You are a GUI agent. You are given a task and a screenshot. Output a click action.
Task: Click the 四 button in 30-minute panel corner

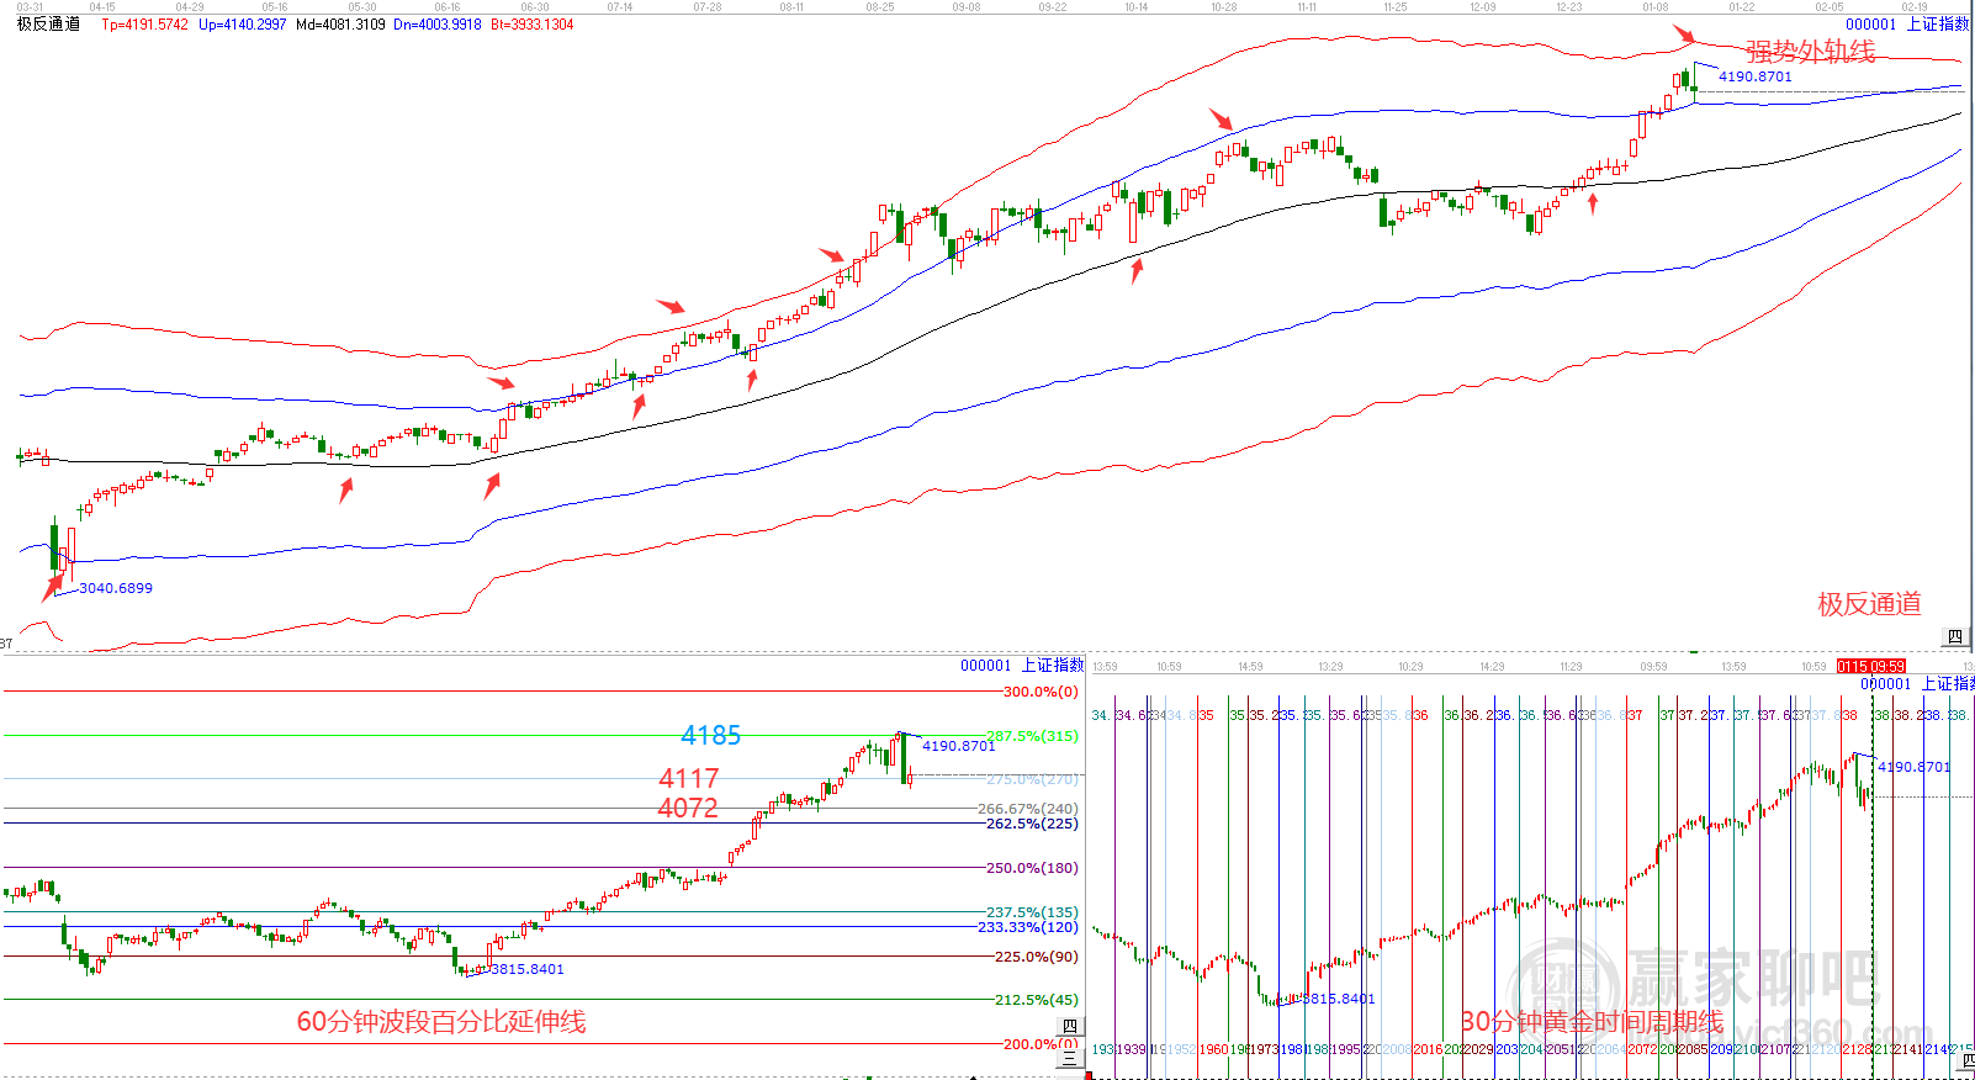1966,1060
